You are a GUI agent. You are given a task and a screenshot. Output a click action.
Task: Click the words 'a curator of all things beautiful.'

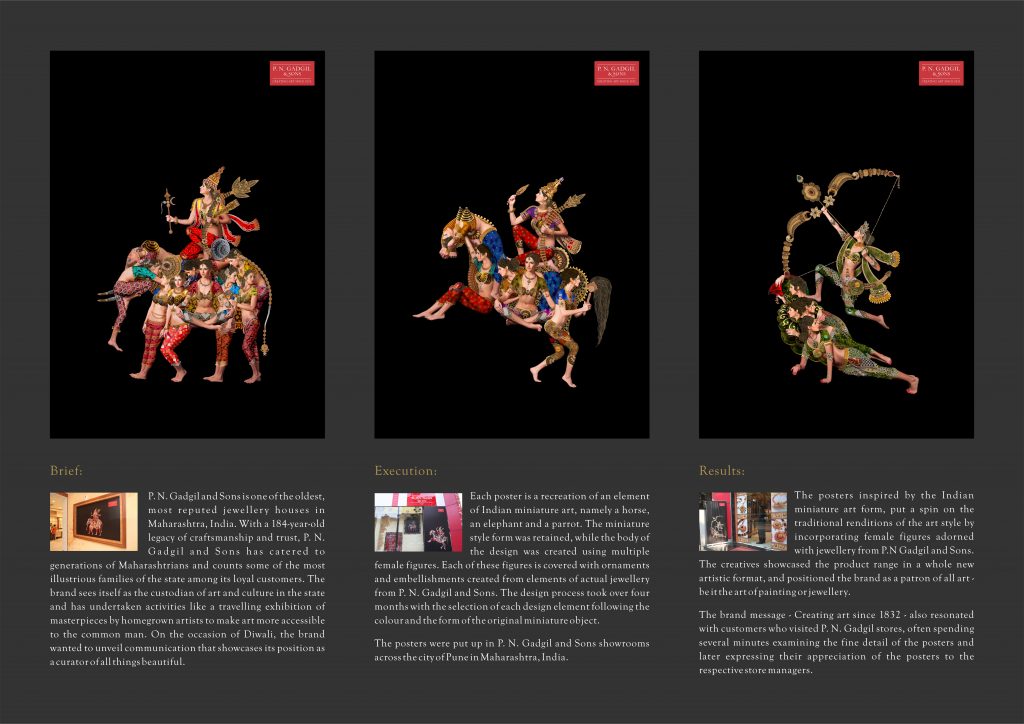click(x=118, y=662)
